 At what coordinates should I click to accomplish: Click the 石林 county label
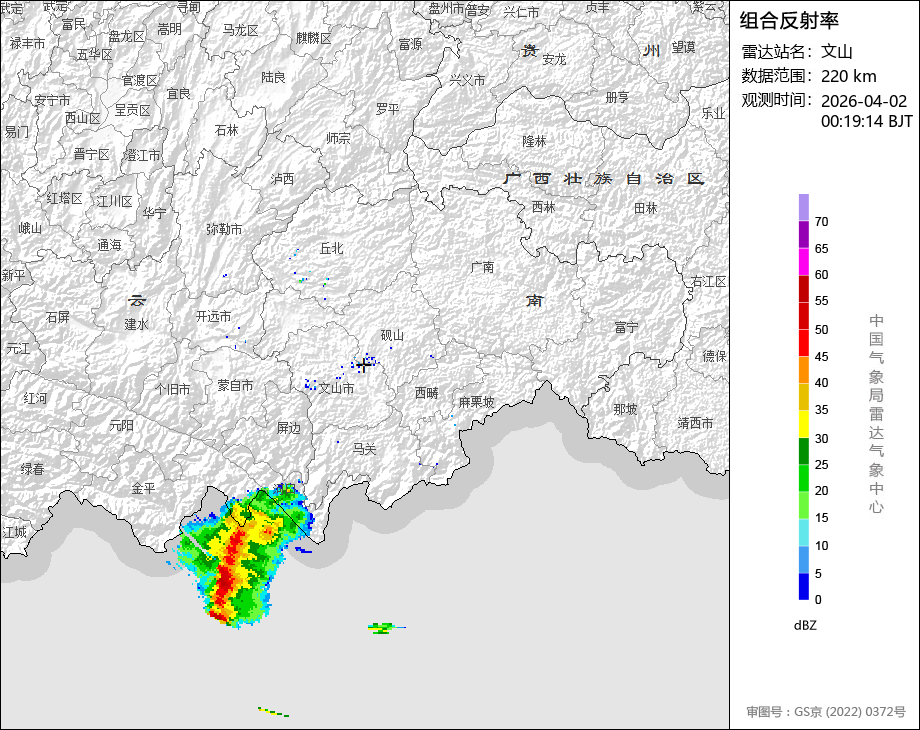click(x=226, y=130)
